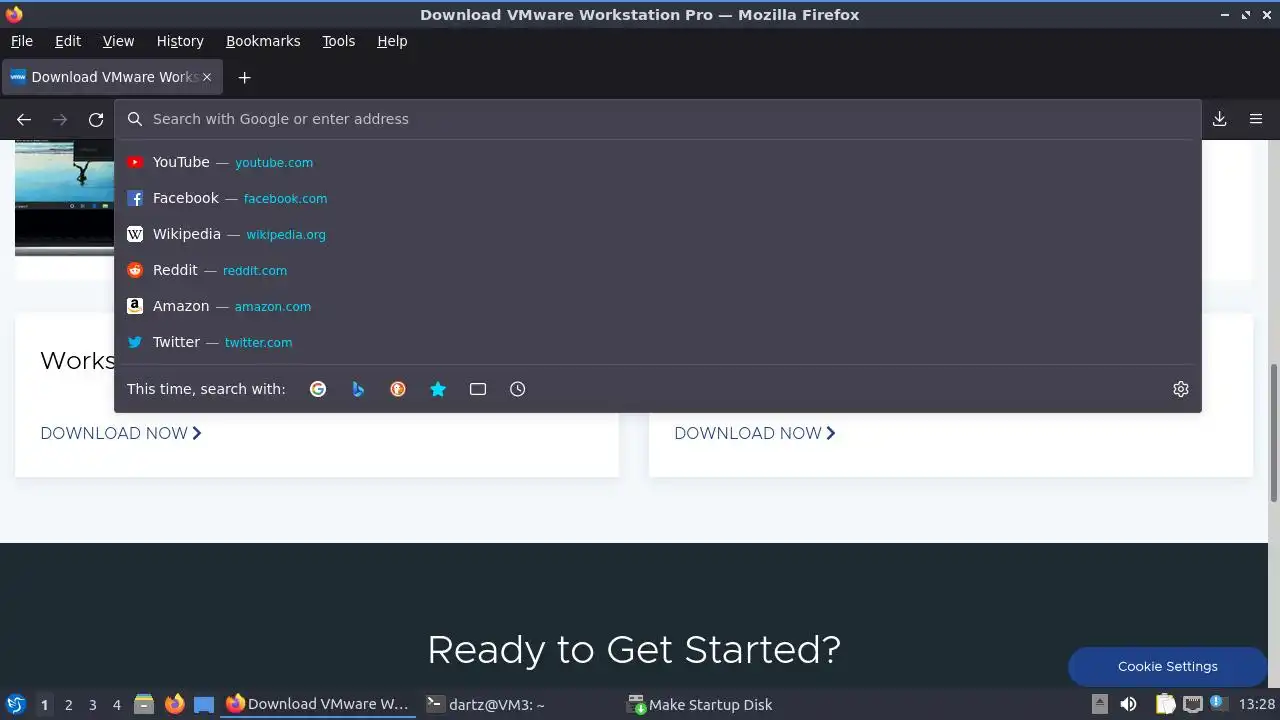The image size is (1280, 720).
Task: Select Wikipedia suggestion in address dropdown
Action: 658,234
